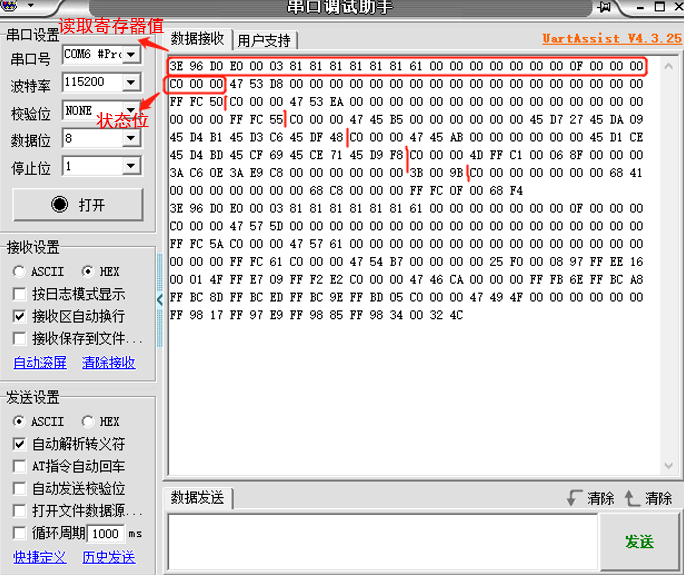Toggle 自动解析转义符 checkbox

point(19,444)
